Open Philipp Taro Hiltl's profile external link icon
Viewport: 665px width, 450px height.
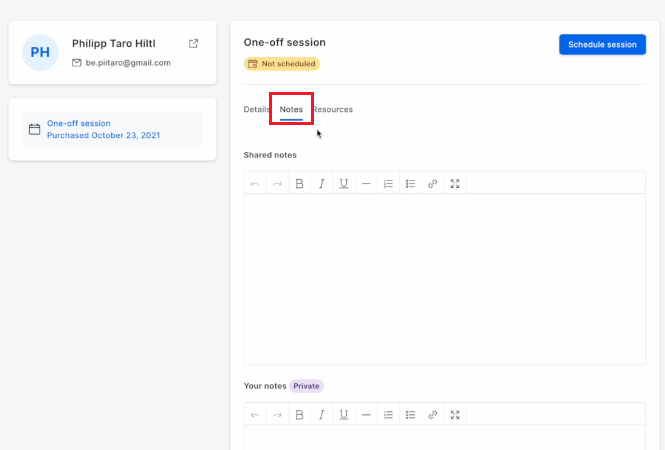(193, 43)
